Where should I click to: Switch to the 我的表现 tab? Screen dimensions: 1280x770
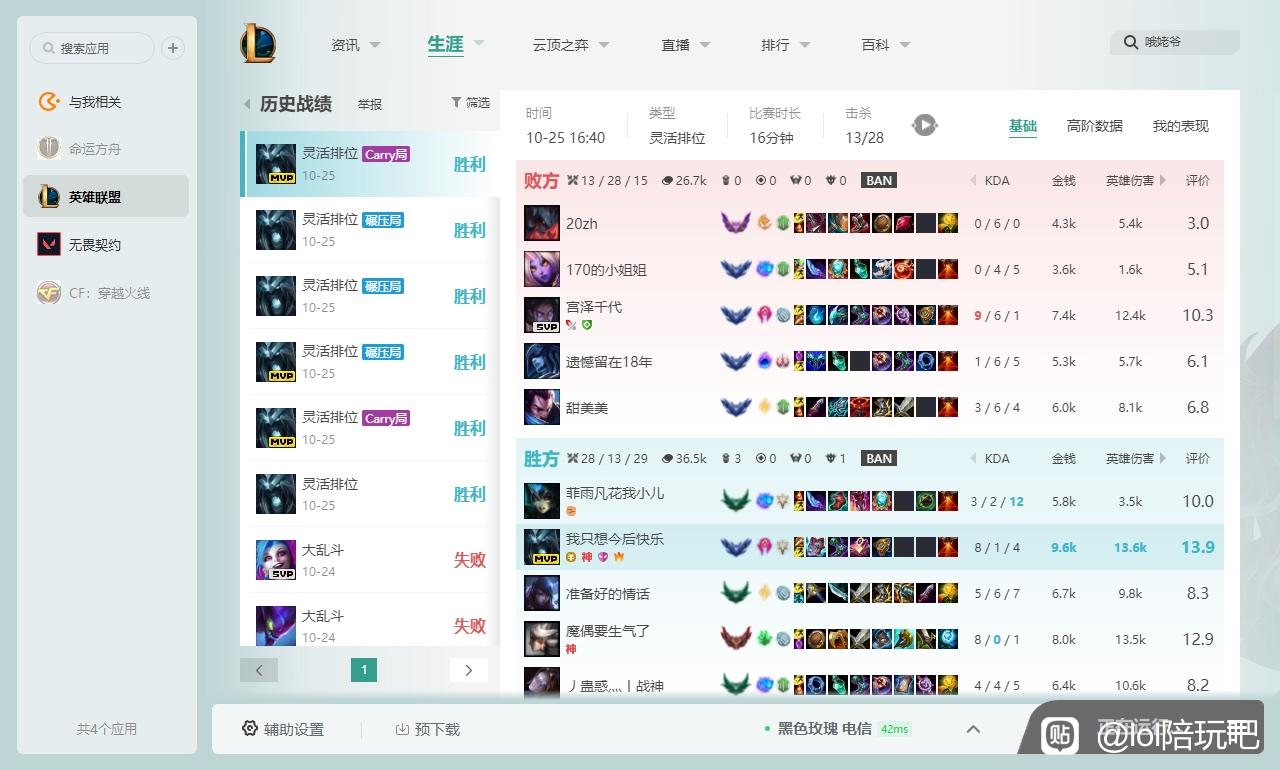pos(1181,126)
